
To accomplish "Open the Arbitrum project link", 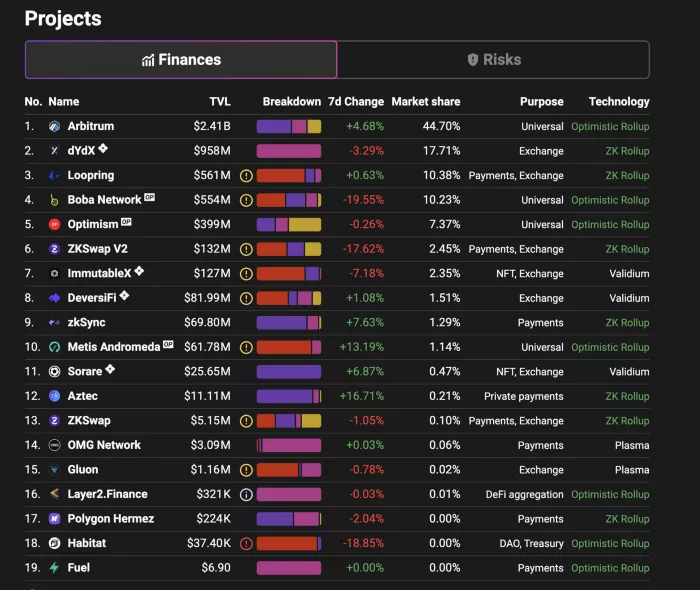I will coord(91,126).
